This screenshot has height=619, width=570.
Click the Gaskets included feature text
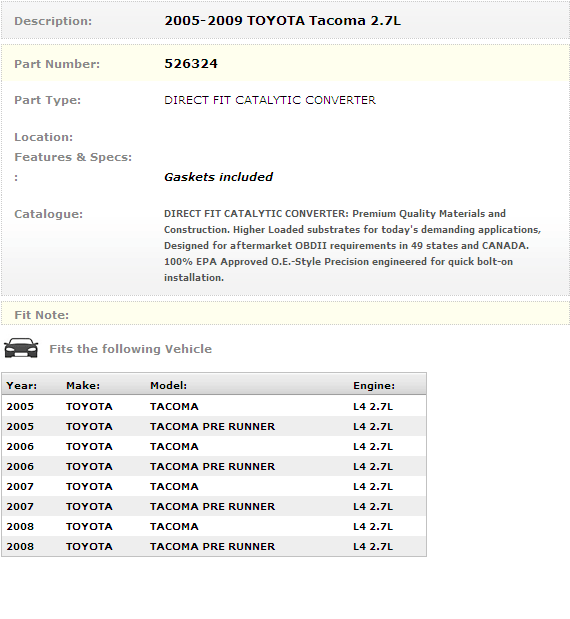point(218,177)
